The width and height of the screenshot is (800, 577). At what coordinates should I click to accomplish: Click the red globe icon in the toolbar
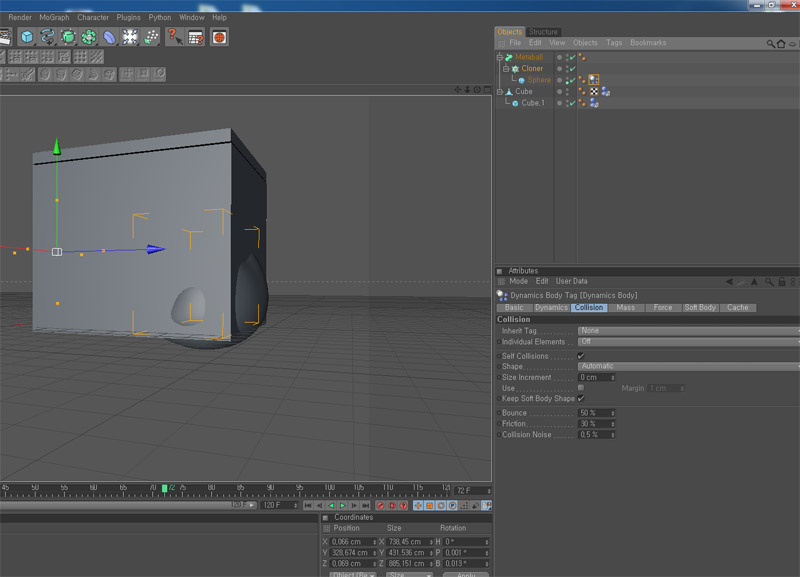[x=219, y=37]
